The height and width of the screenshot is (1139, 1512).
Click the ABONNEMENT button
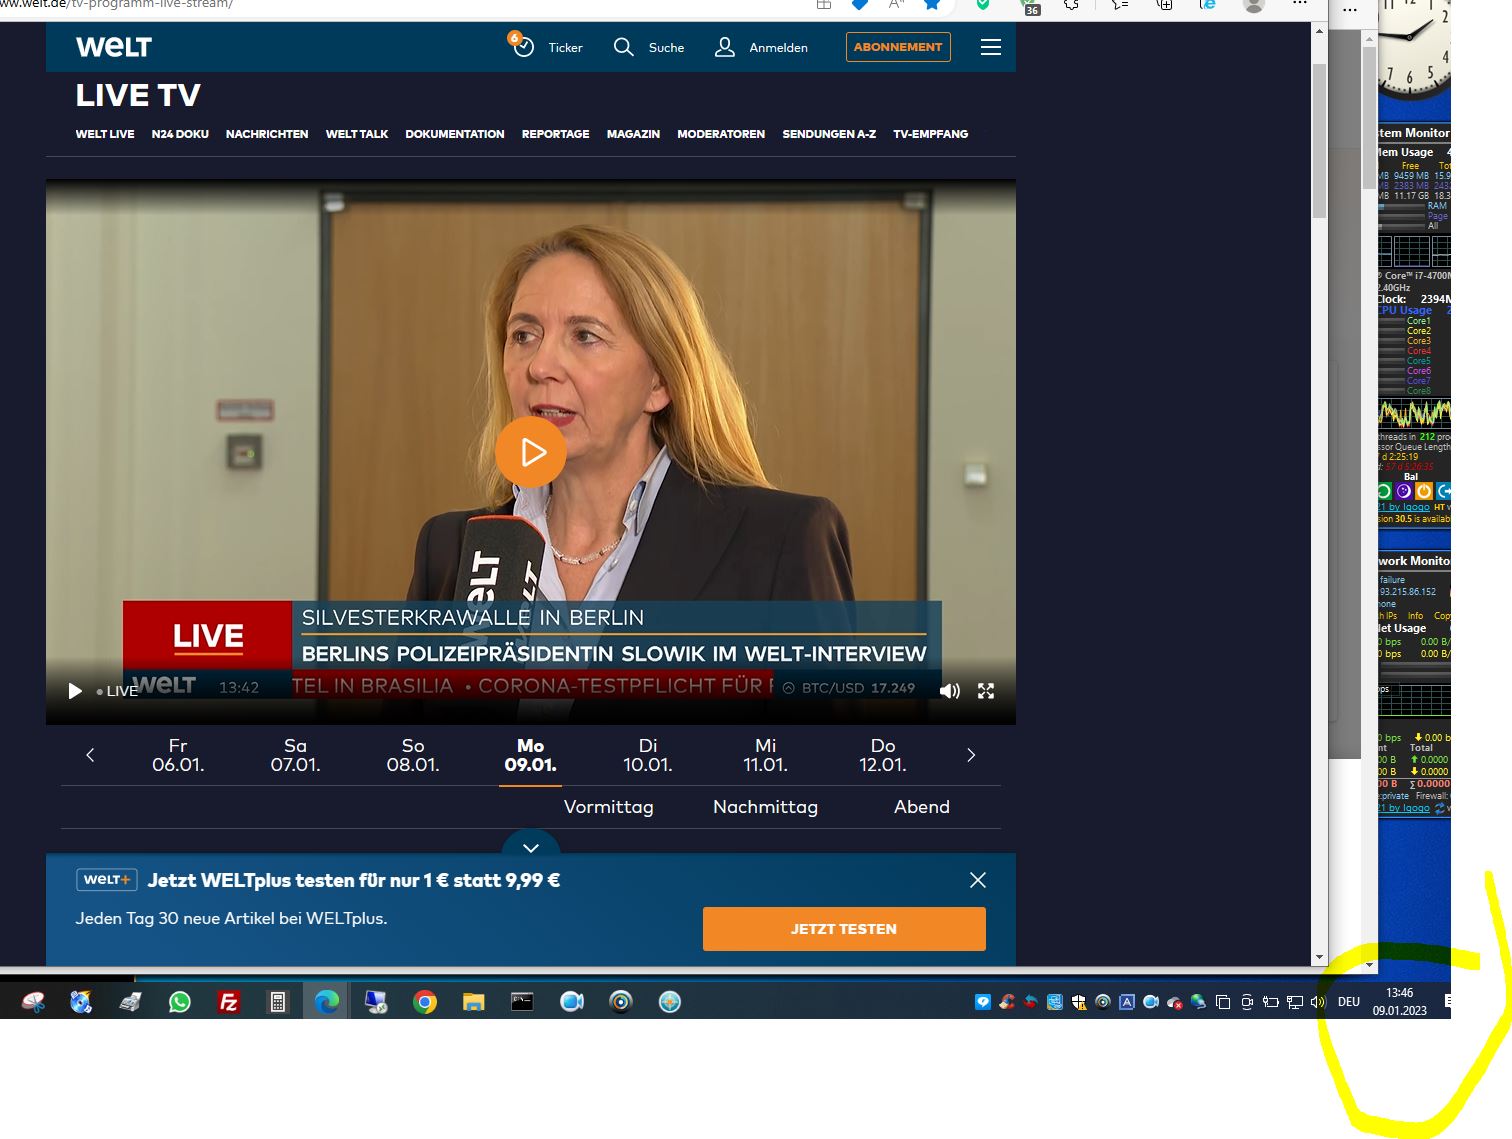(x=898, y=47)
